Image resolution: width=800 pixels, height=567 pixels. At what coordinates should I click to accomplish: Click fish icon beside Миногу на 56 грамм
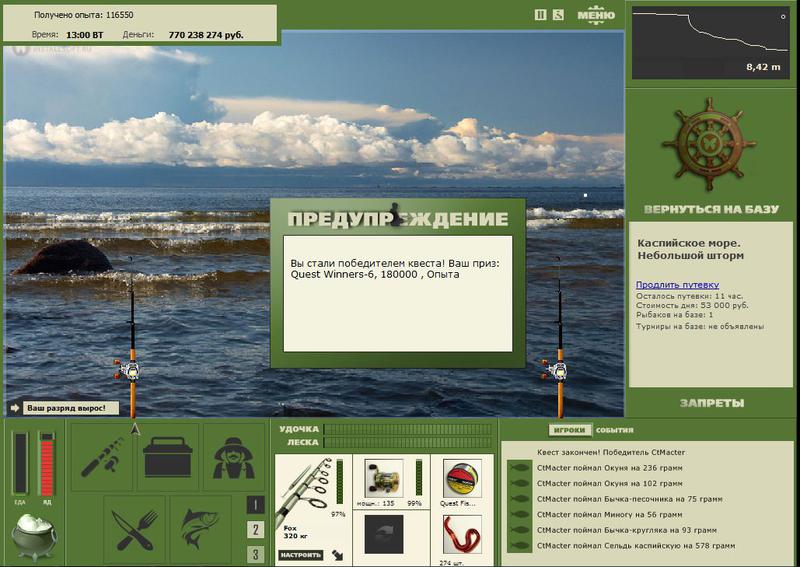click(519, 514)
